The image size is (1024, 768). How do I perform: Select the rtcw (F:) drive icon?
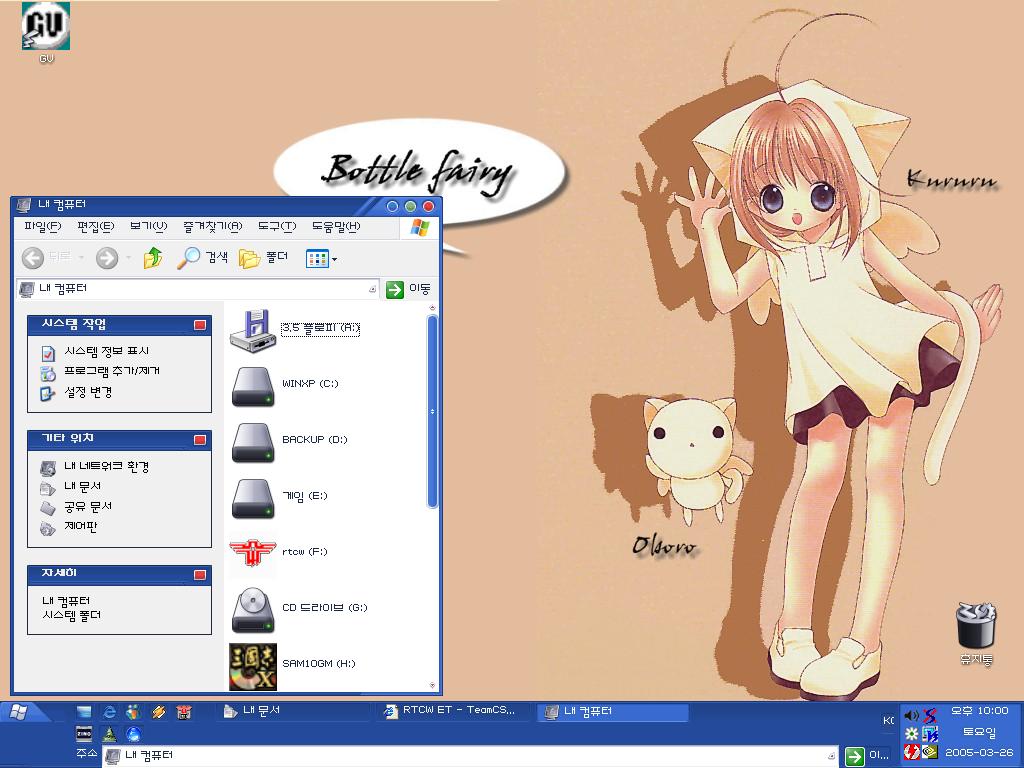252,552
